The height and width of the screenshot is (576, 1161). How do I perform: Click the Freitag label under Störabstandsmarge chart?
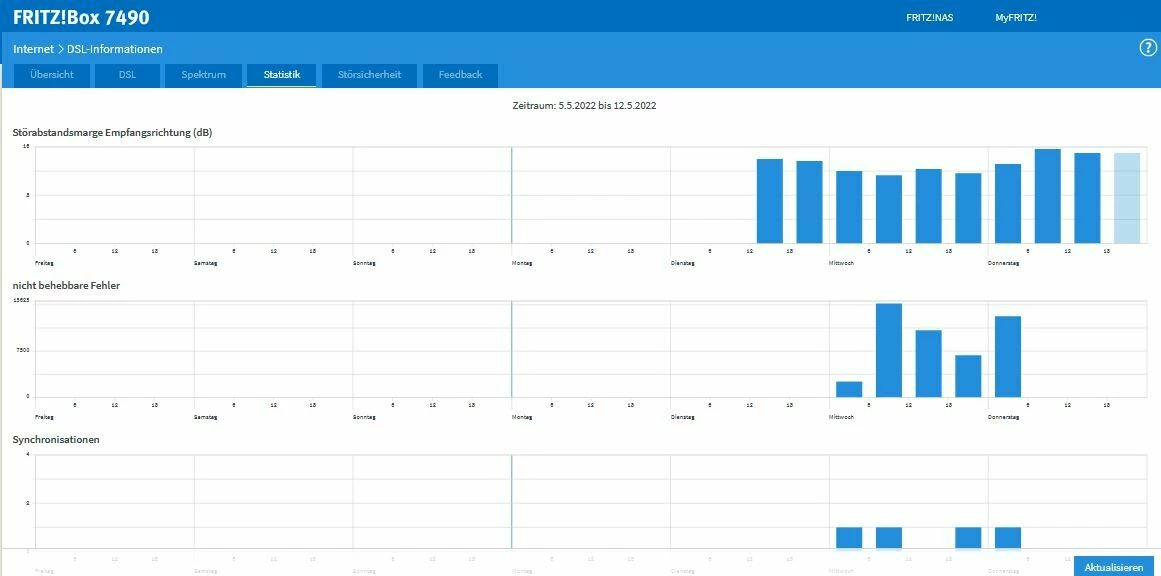(44, 263)
